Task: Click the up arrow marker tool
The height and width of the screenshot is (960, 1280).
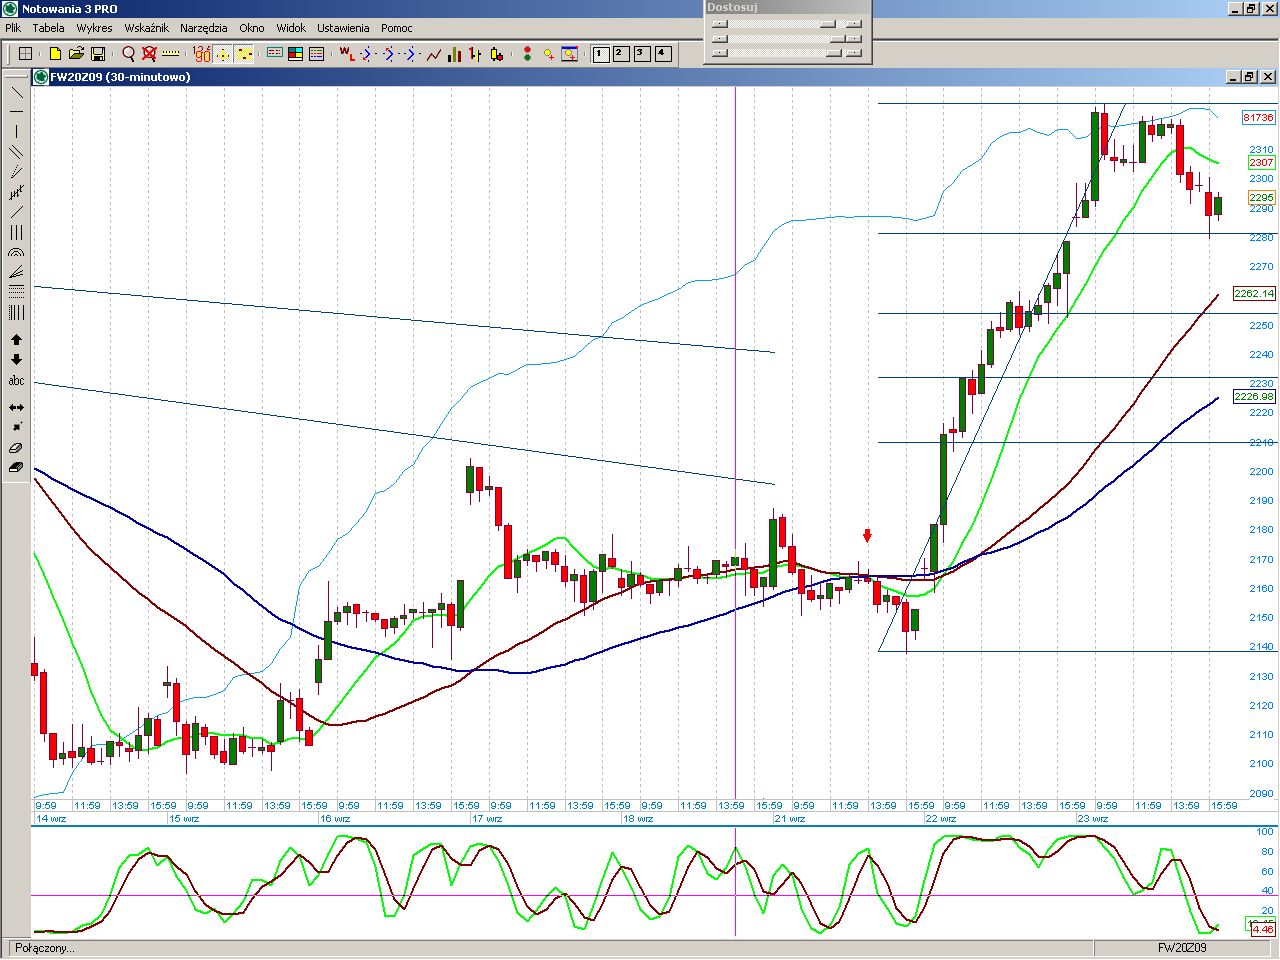Action: click(x=16, y=340)
